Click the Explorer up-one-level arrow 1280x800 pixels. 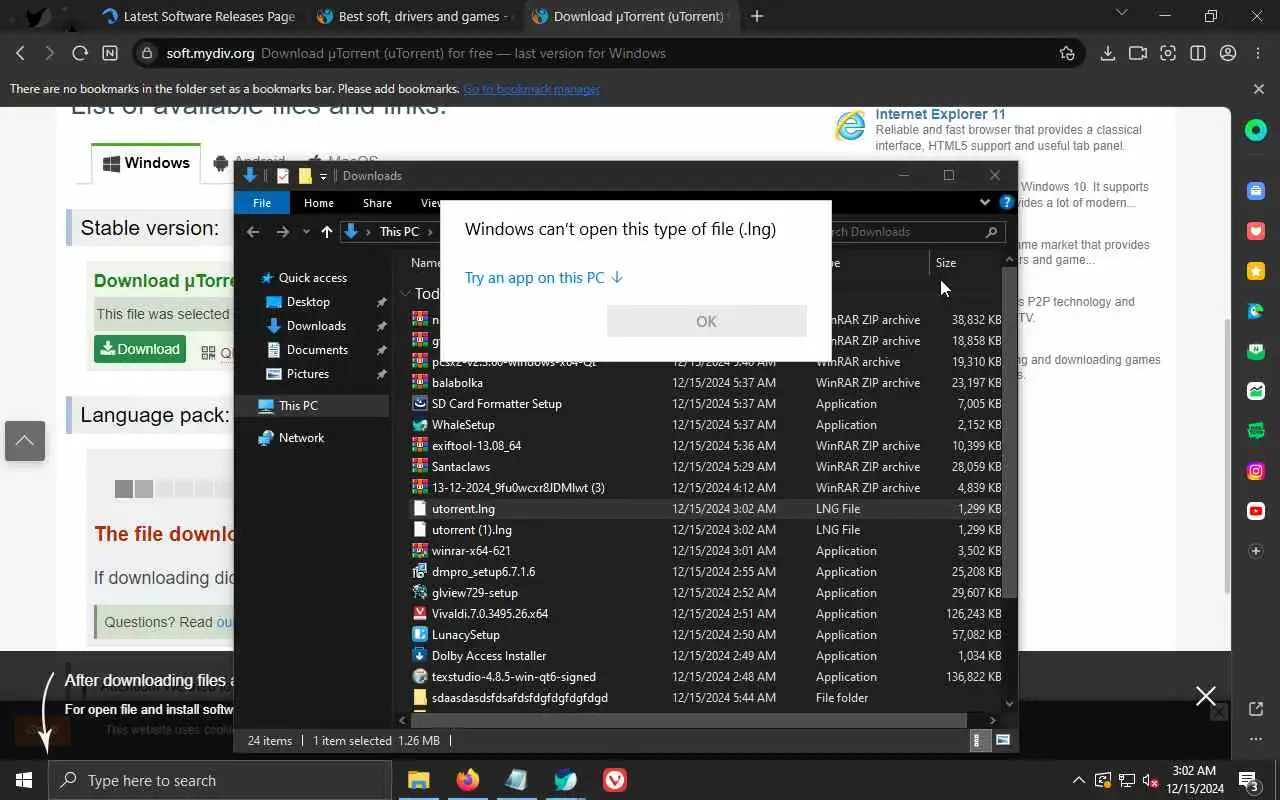pyautogui.click(x=326, y=232)
